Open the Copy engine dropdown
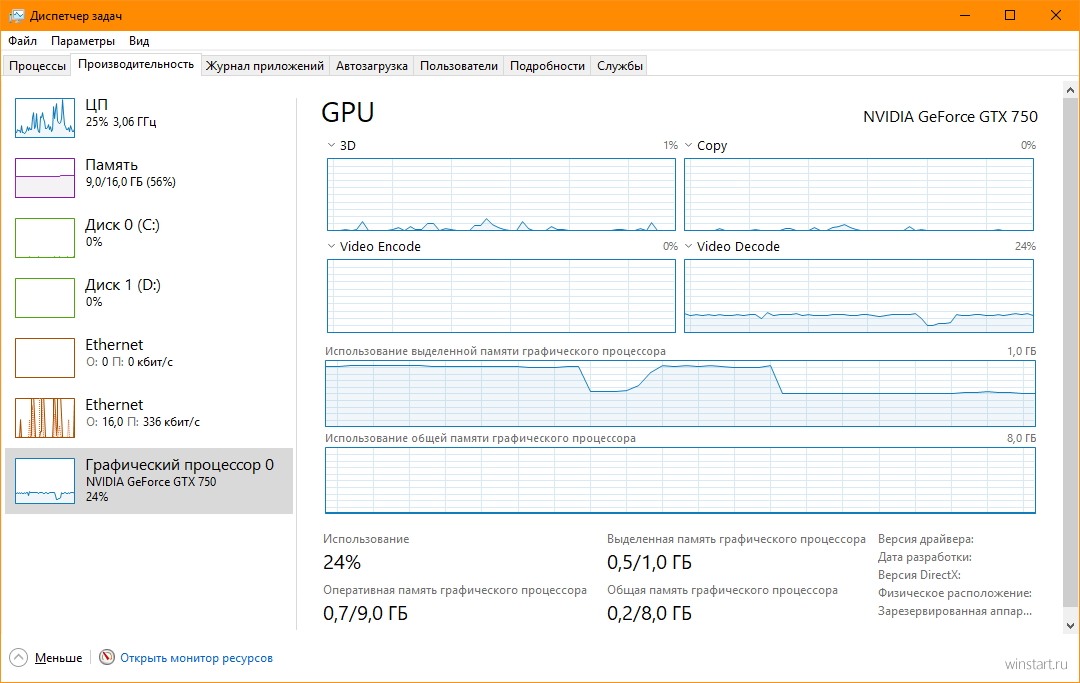This screenshot has width=1080, height=683. coord(688,145)
